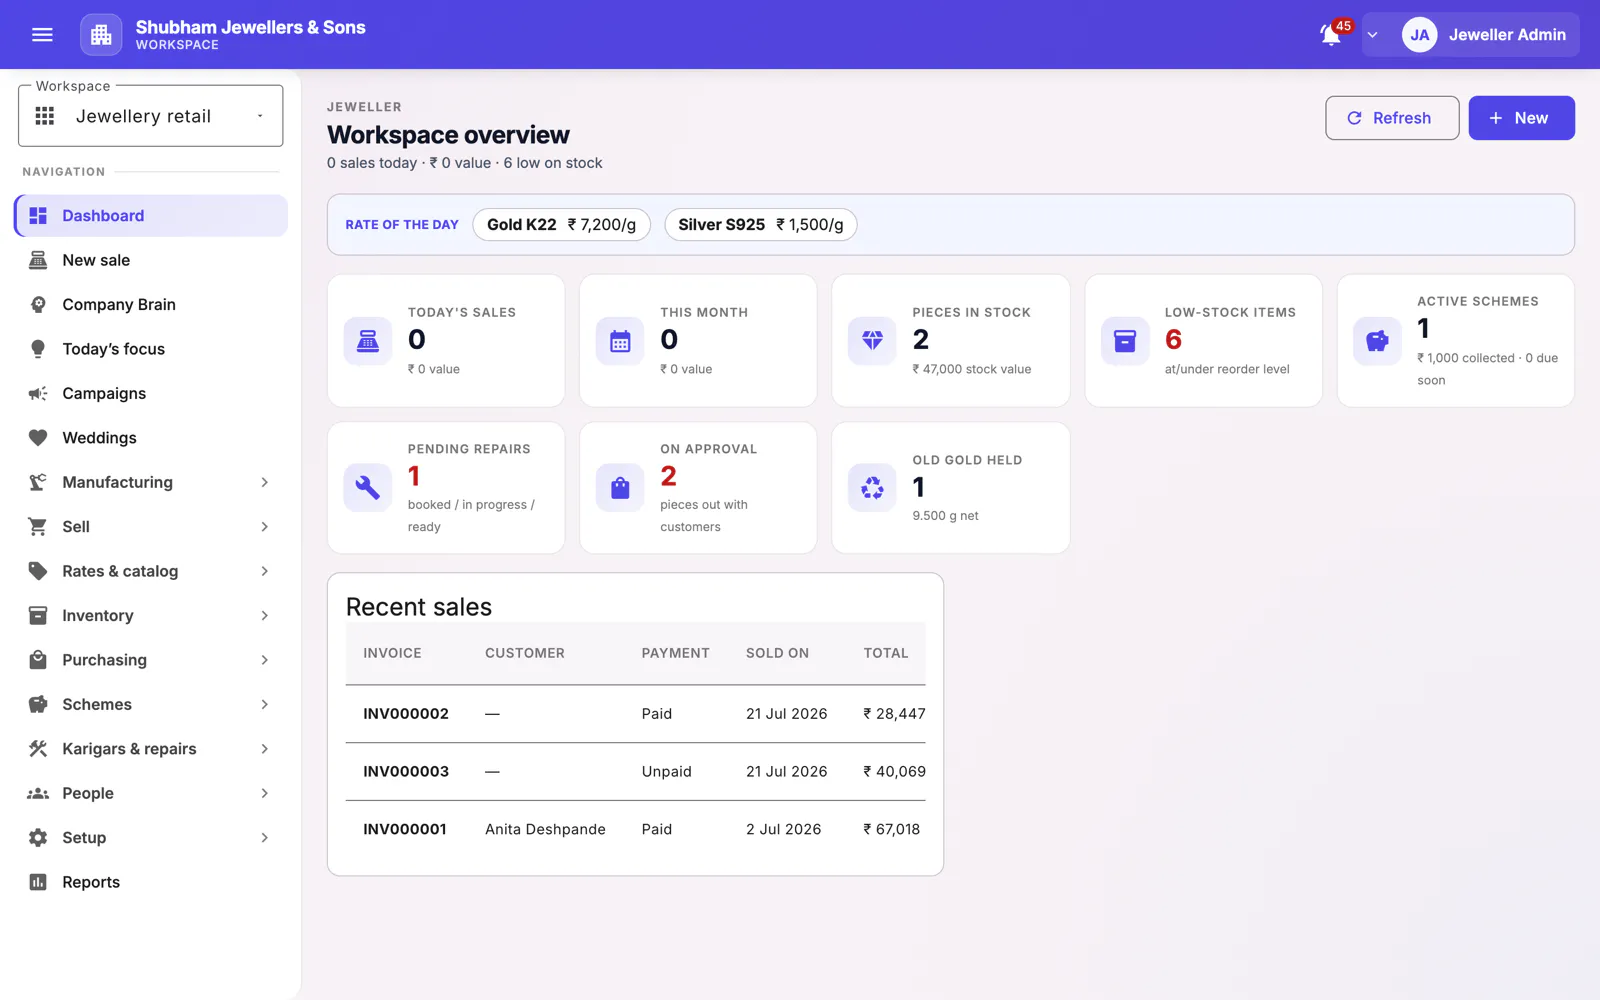Click the Unpaid payment status

(667, 772)
